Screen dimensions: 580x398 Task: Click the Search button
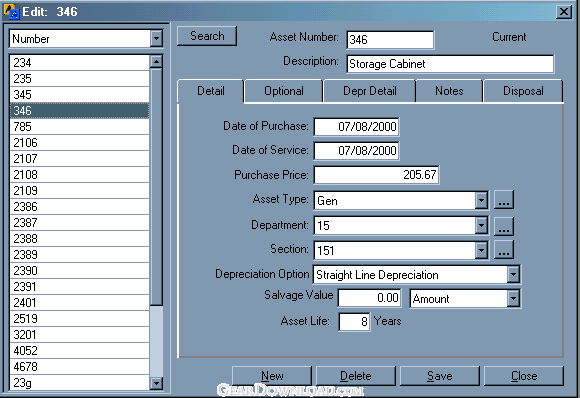(207, 36)
